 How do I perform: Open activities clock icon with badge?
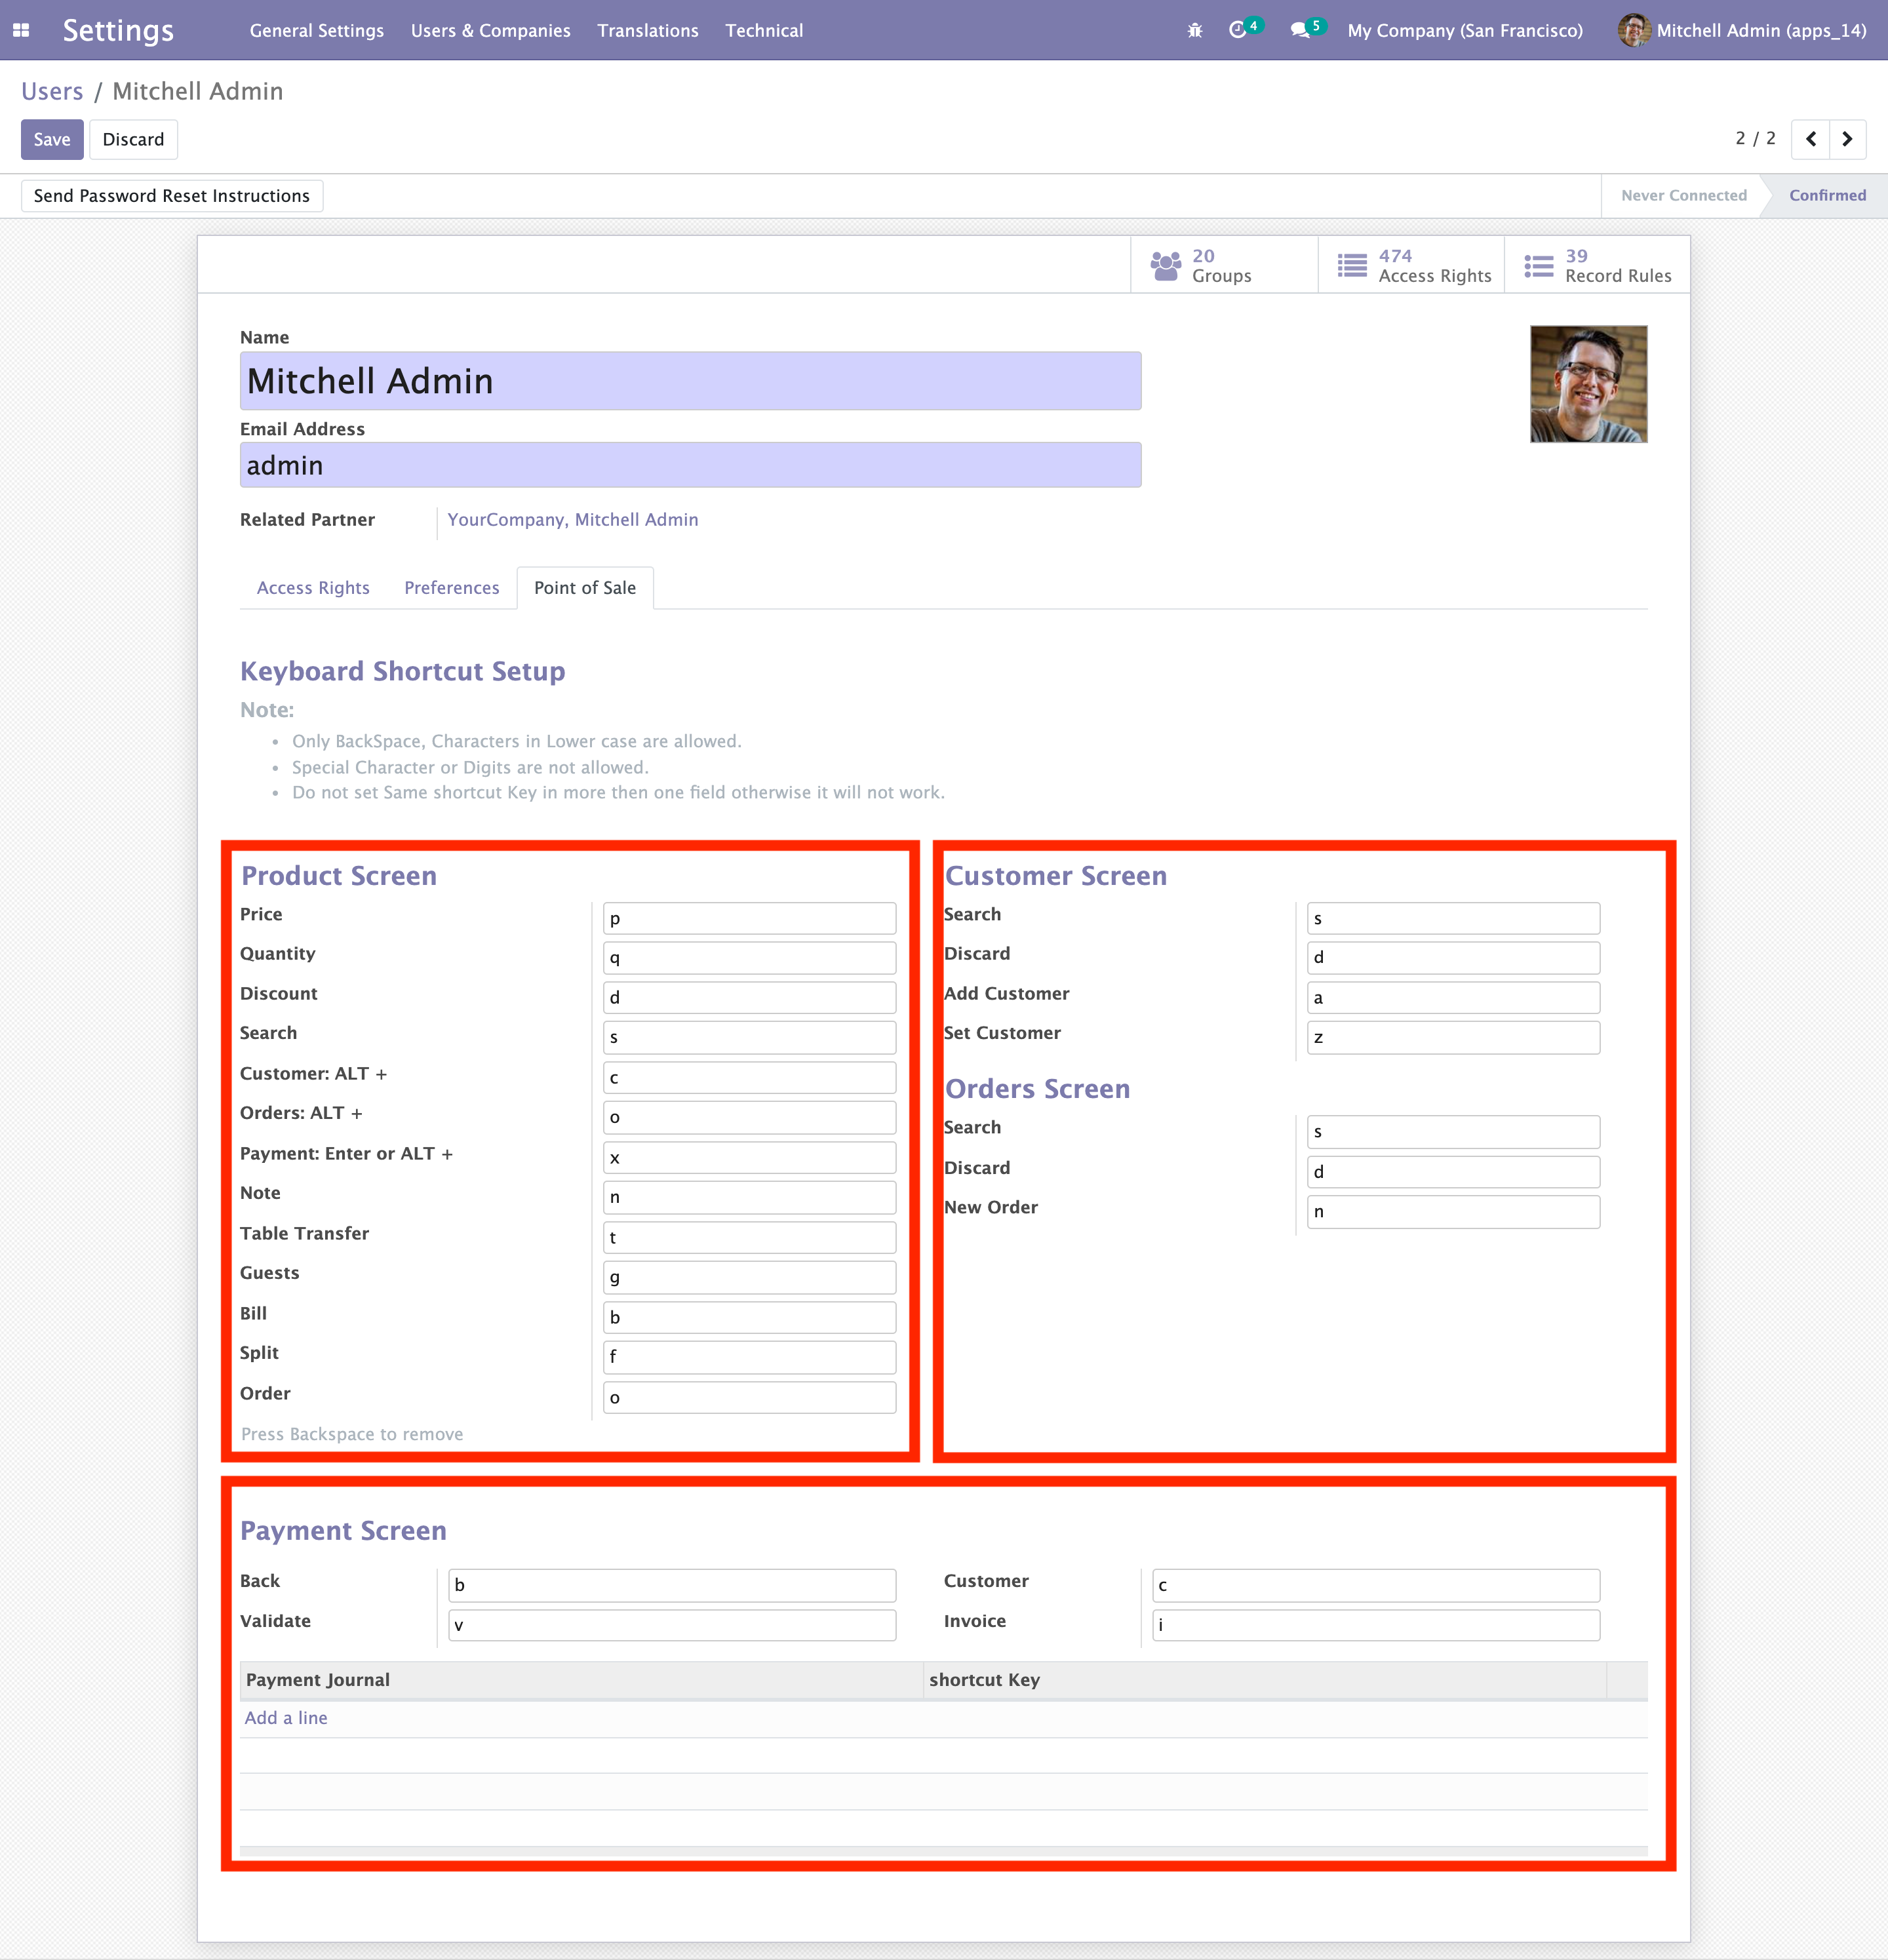pos(1239,30)
